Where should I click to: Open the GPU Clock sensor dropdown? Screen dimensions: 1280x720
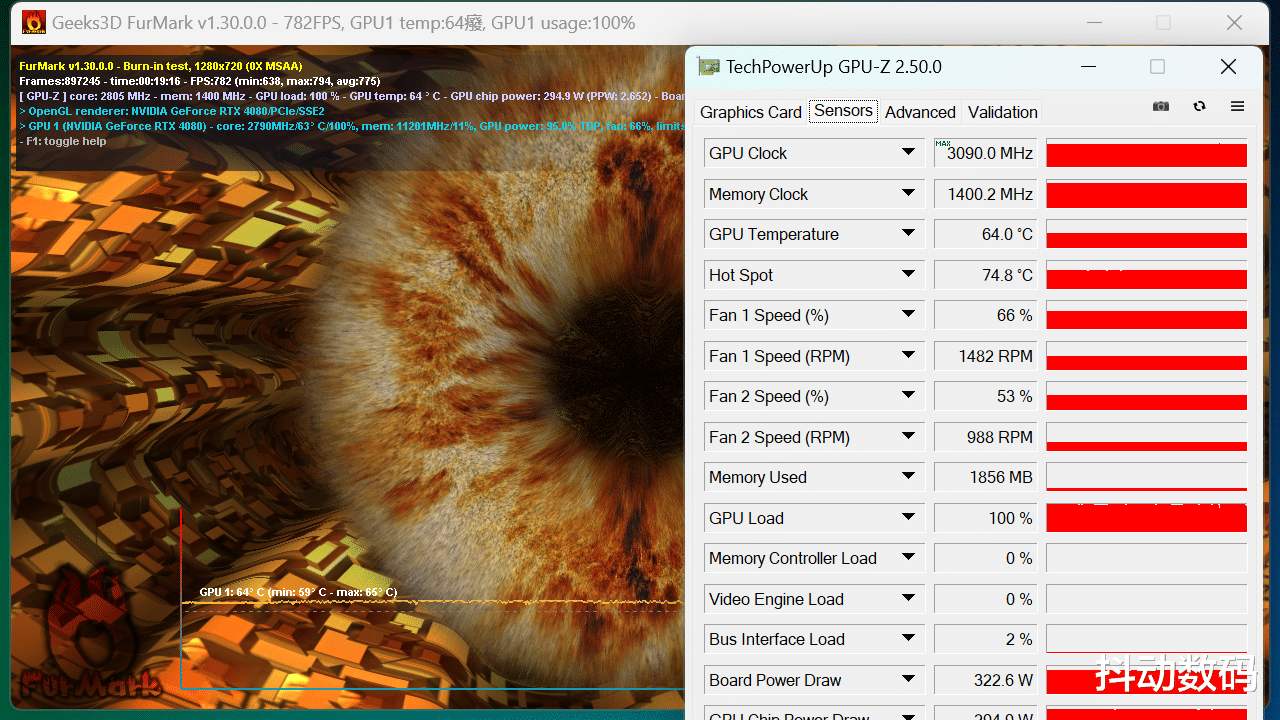(x=909, y=153)
